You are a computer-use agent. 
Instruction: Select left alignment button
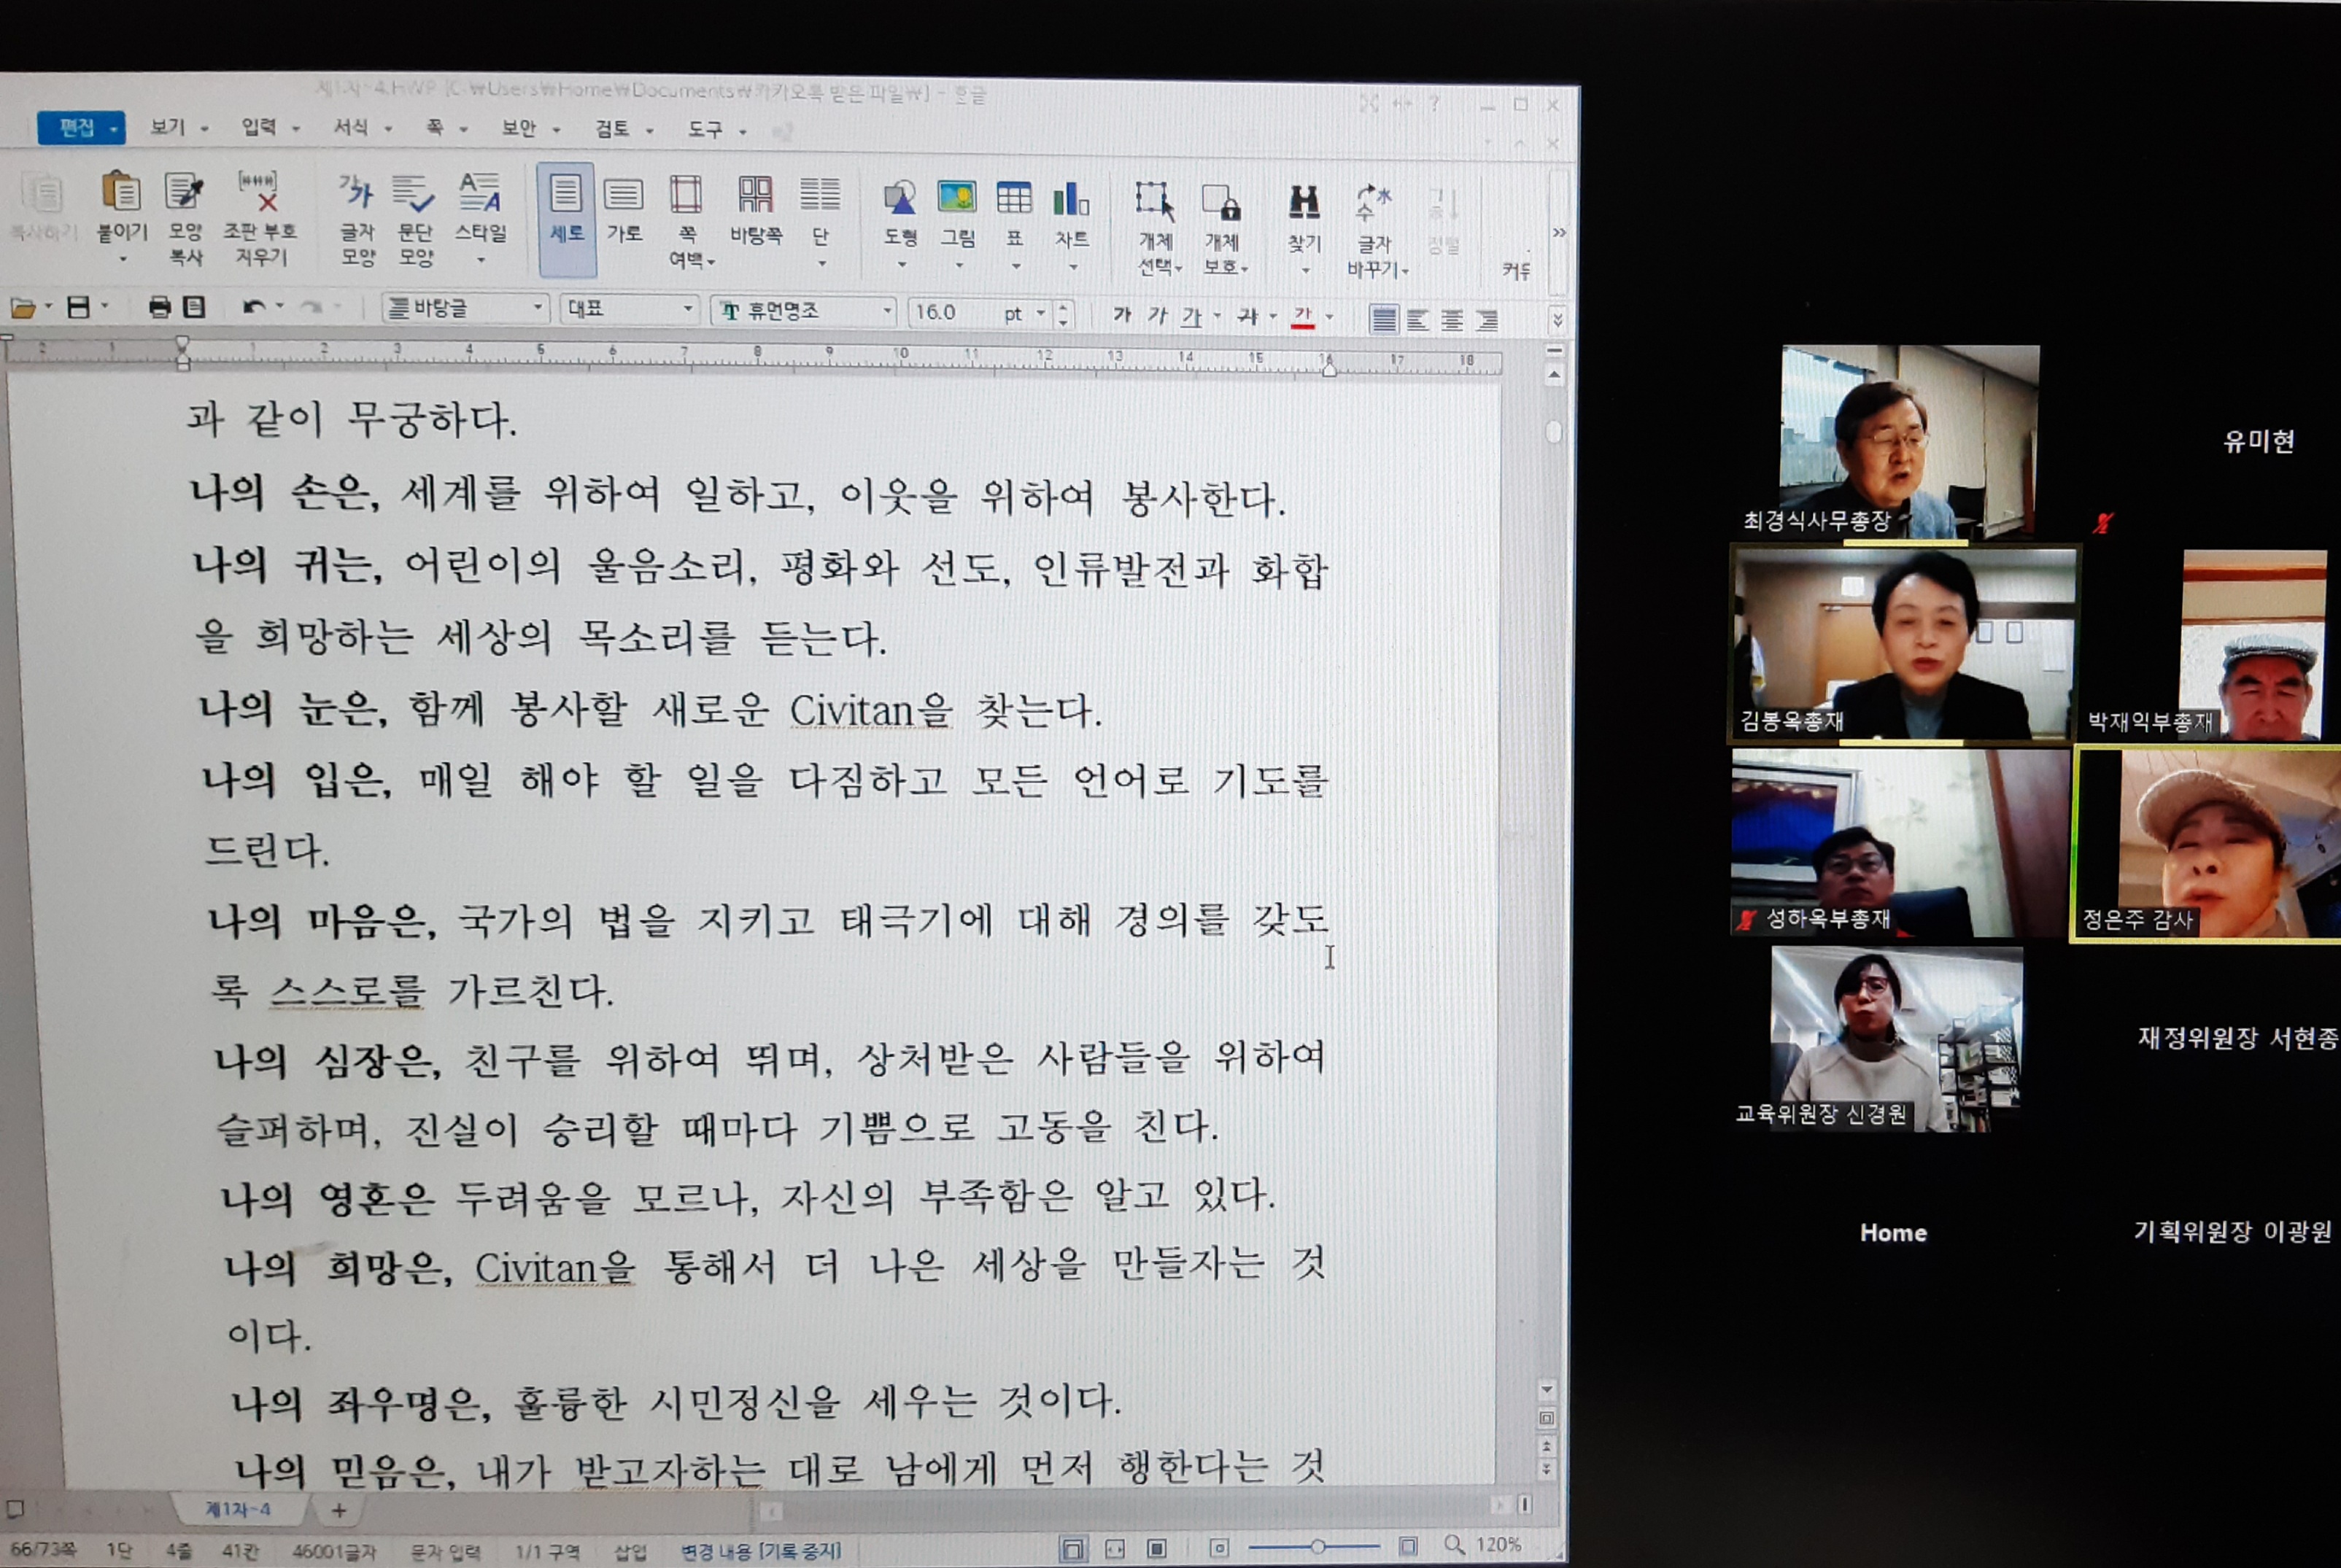1418,320
